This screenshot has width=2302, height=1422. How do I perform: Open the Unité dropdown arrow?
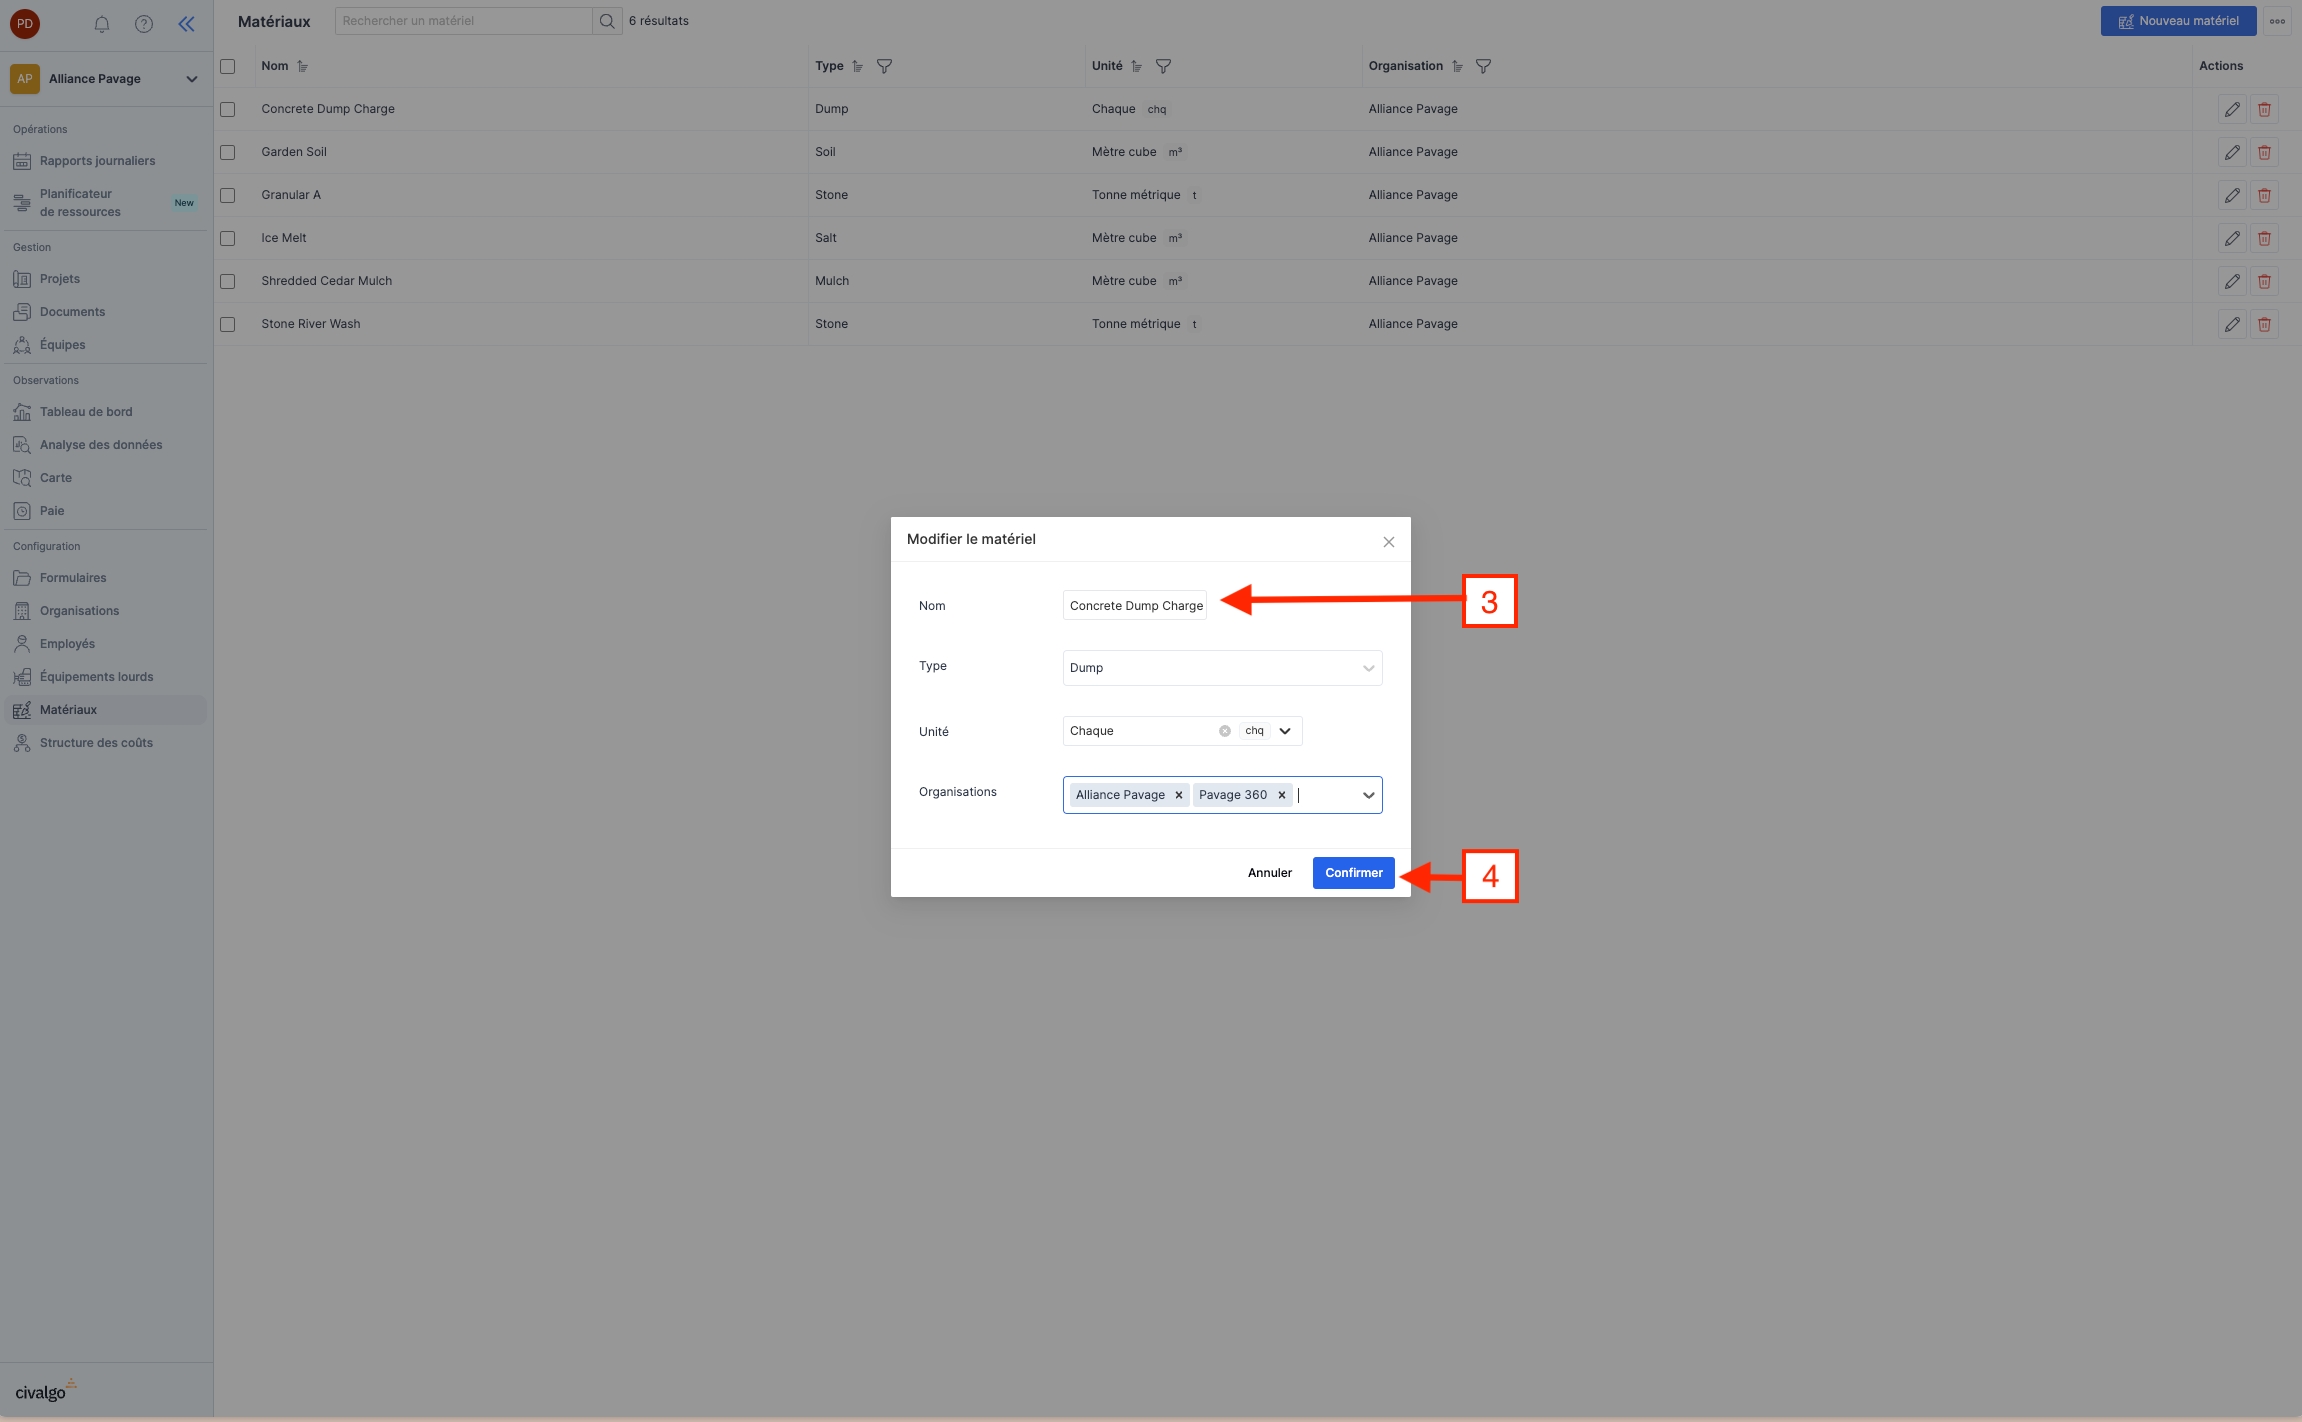[1285, 731]
